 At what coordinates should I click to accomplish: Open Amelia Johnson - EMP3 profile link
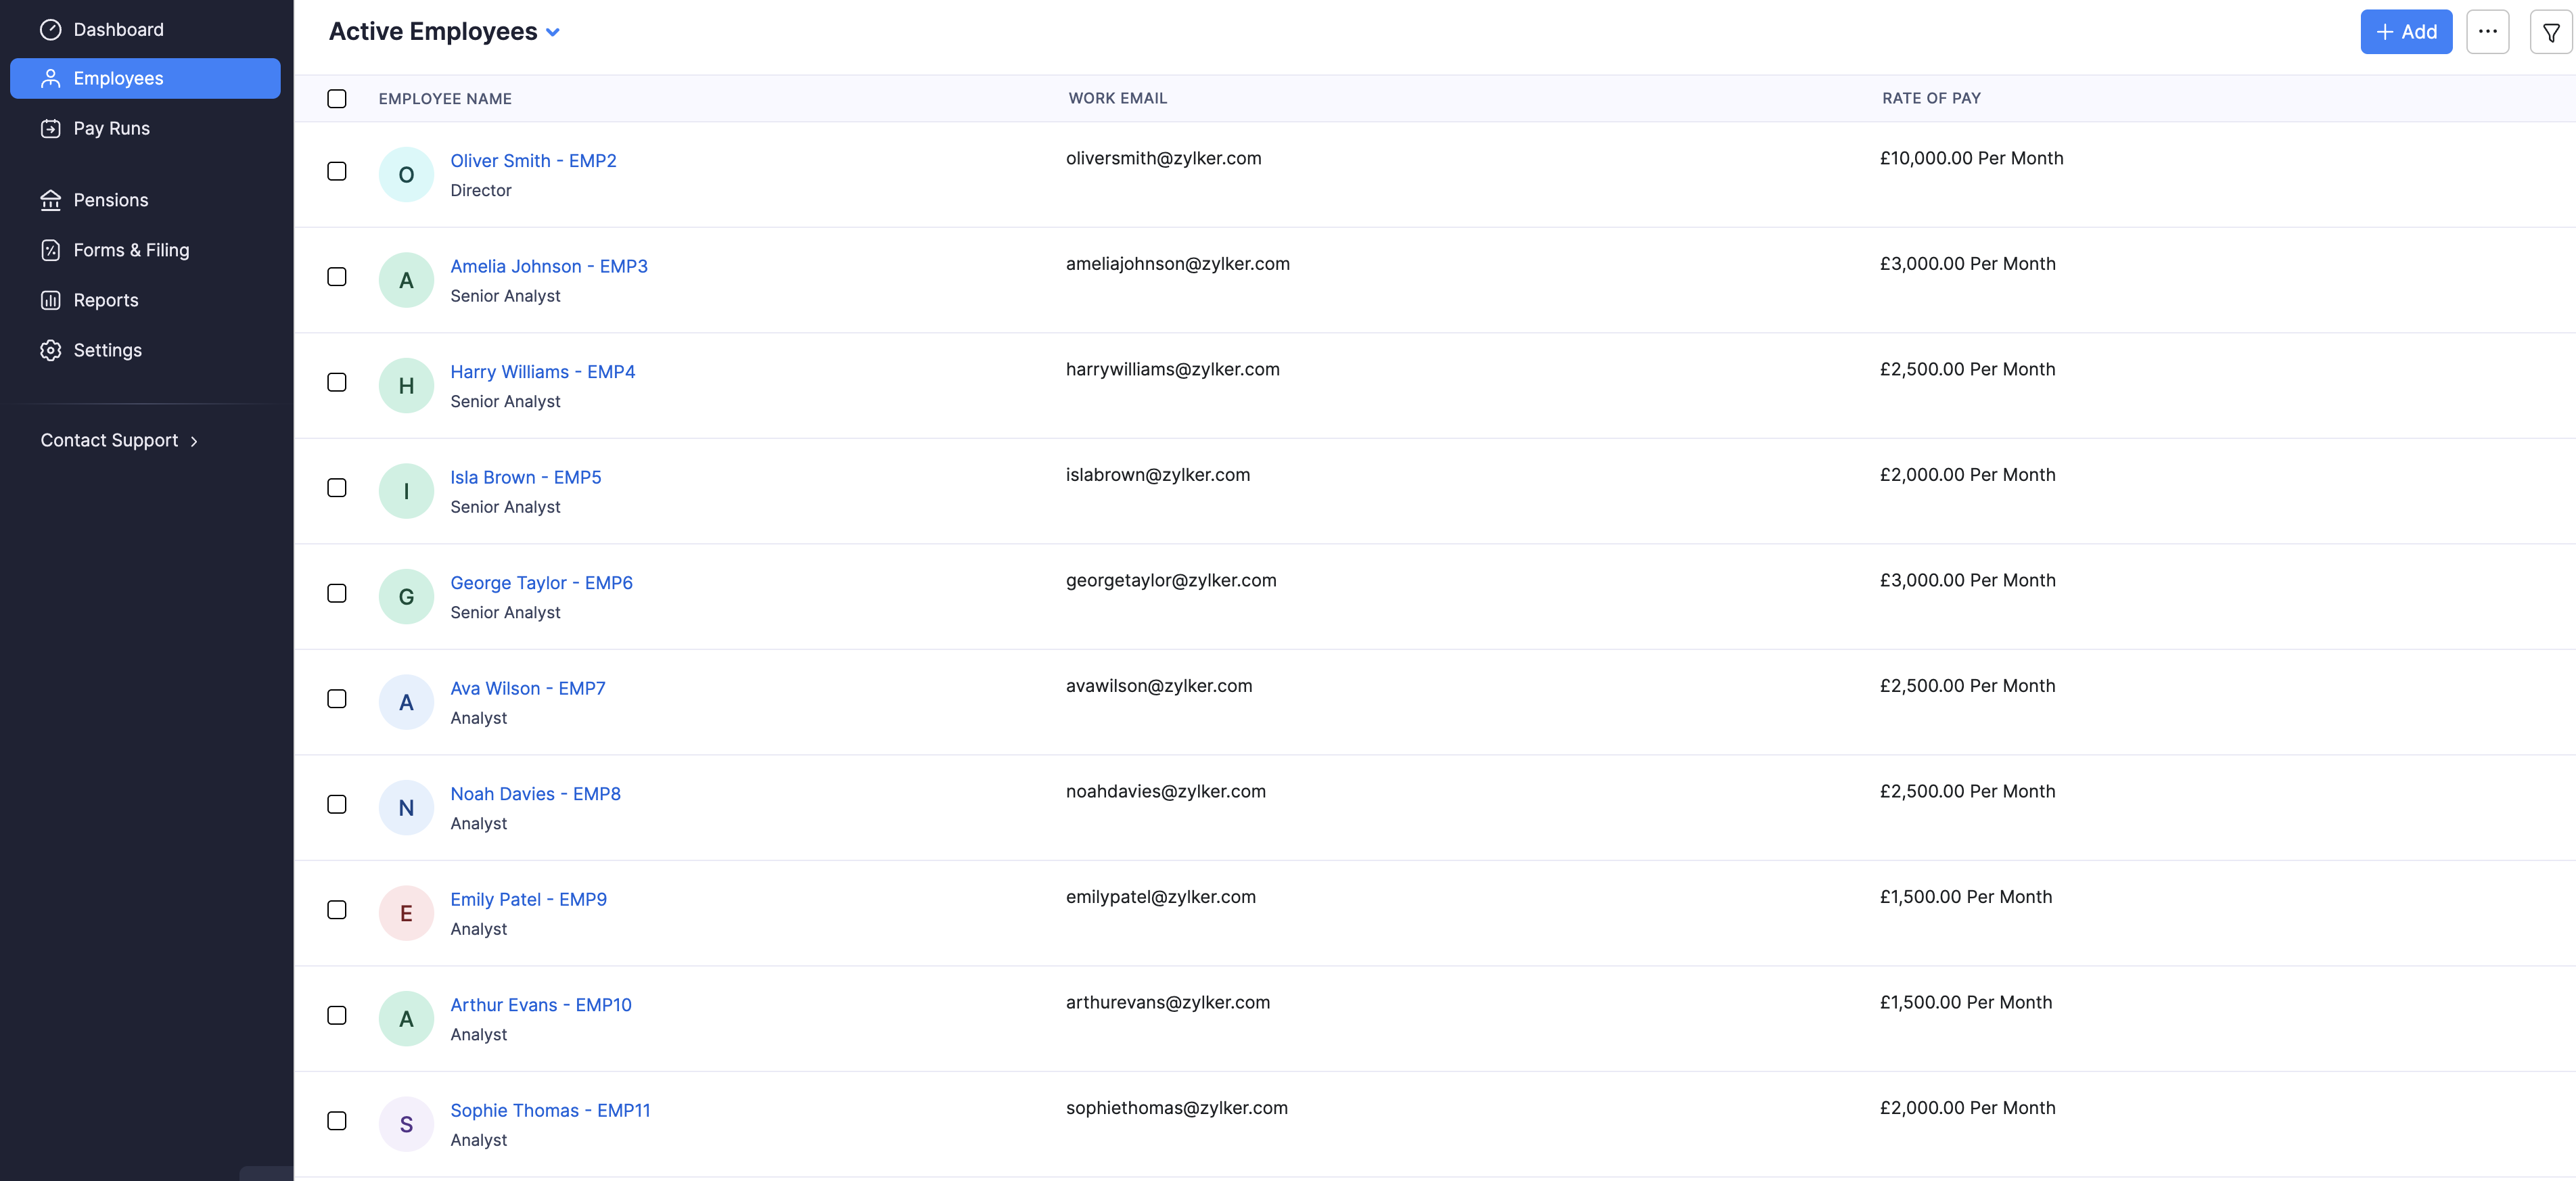point(549,266)
